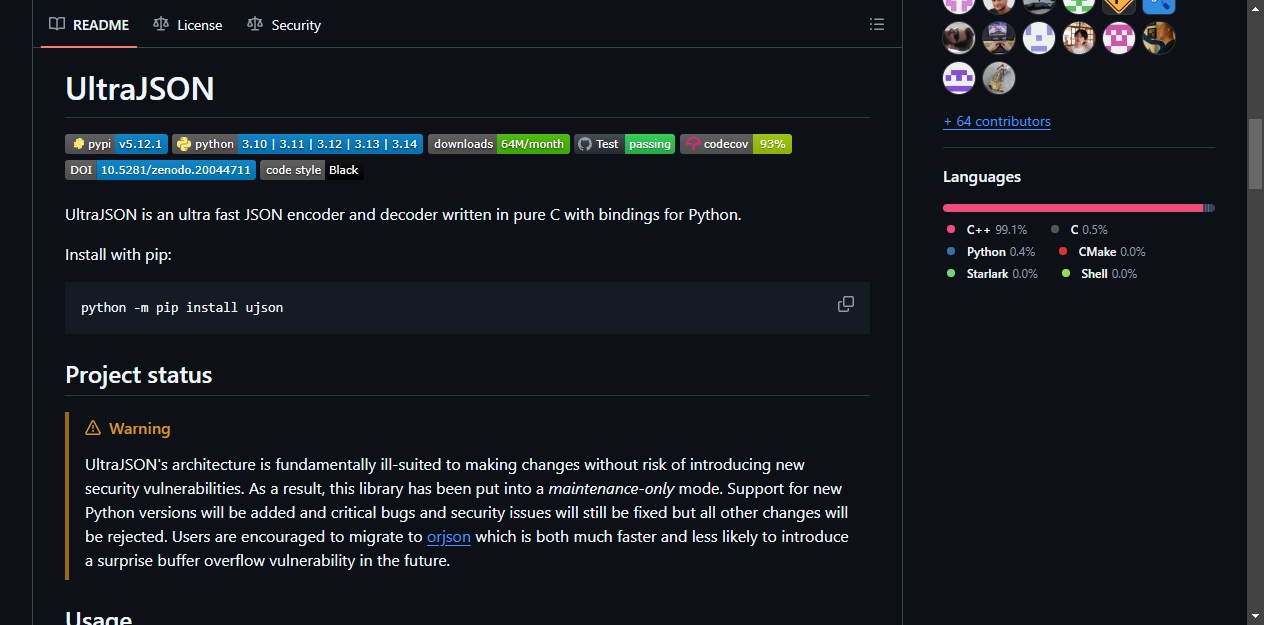Open the README outline list icon

(877, 24)
